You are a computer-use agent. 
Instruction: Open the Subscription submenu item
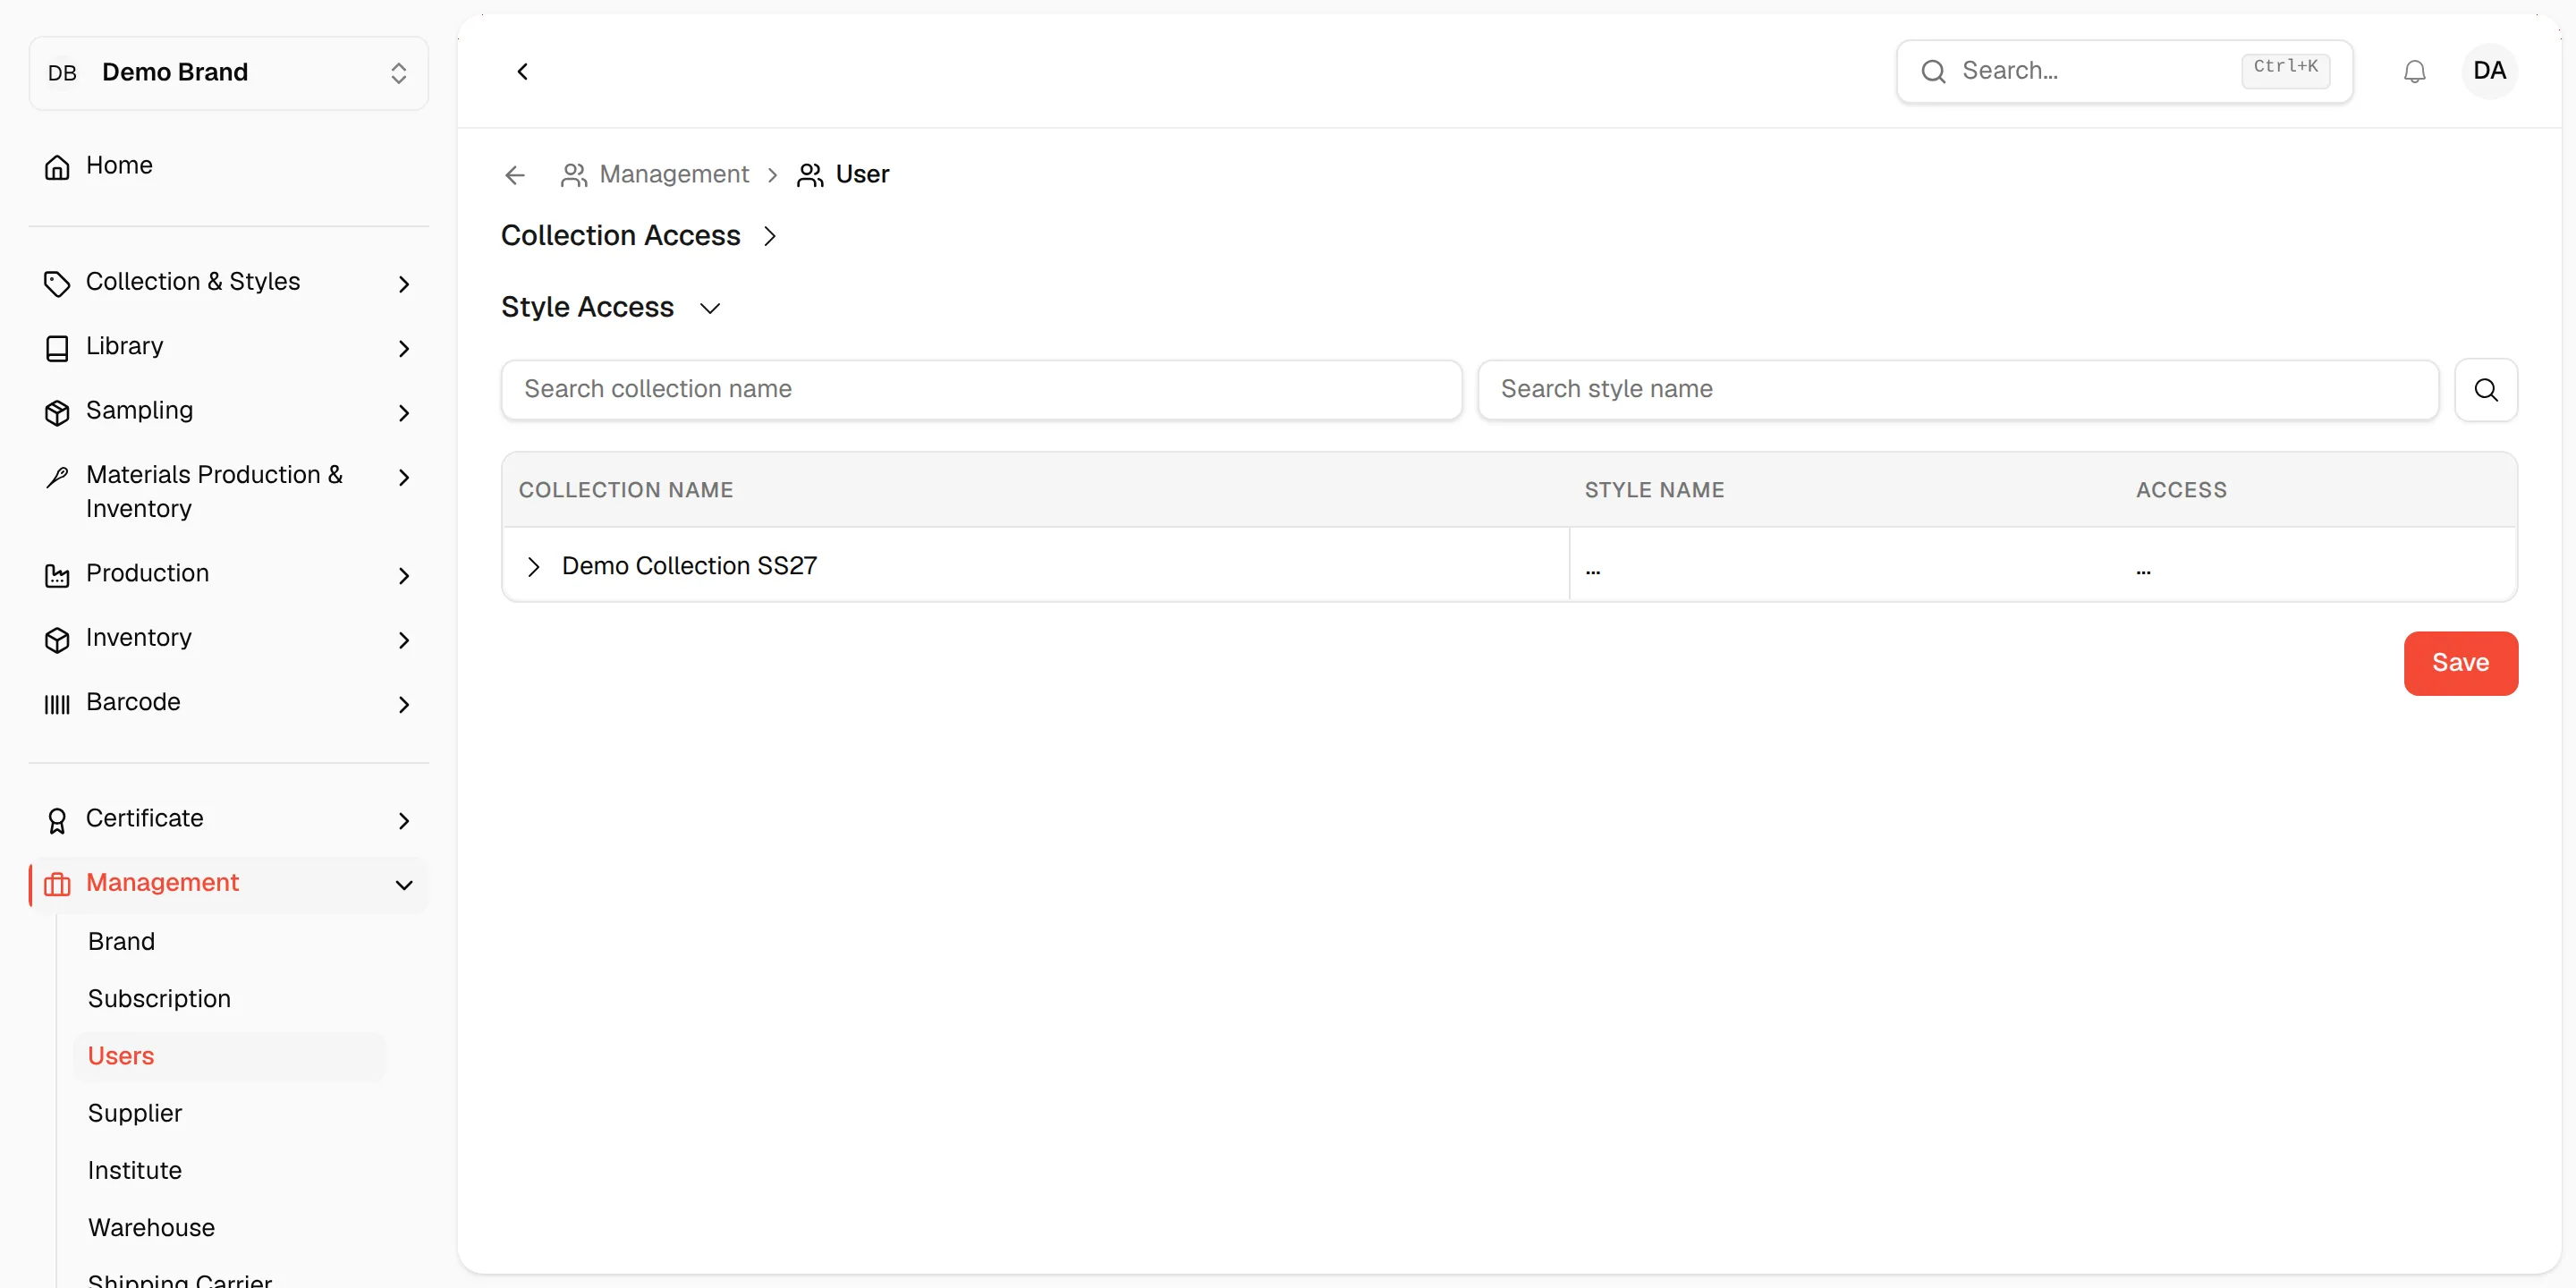[159, 998]
